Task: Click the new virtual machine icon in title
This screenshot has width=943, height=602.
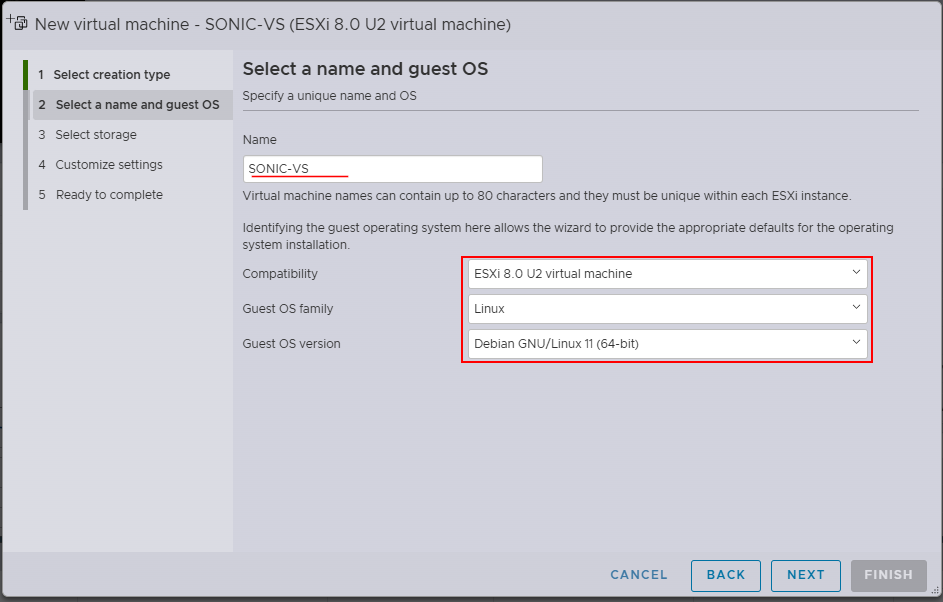Action: tap(17, 22)
